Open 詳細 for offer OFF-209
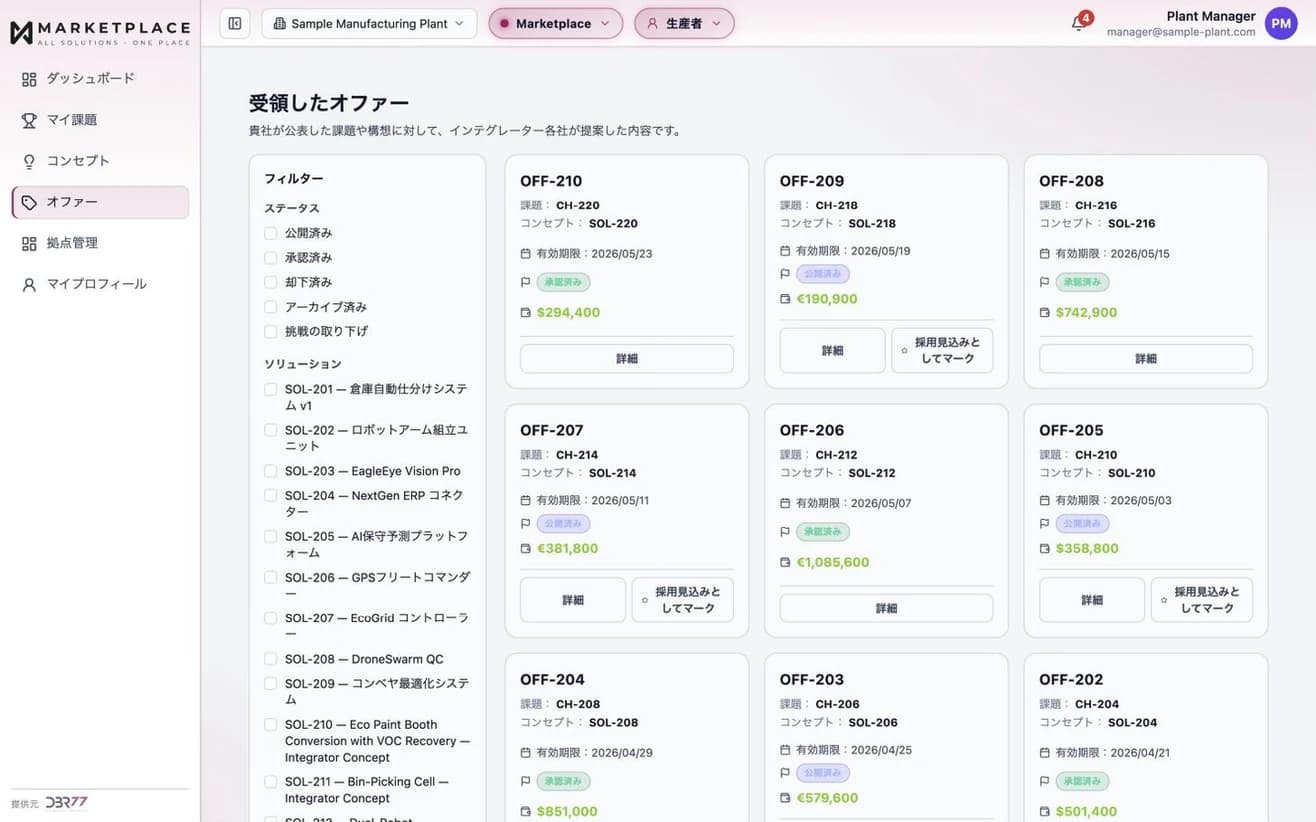 [832, 351]
